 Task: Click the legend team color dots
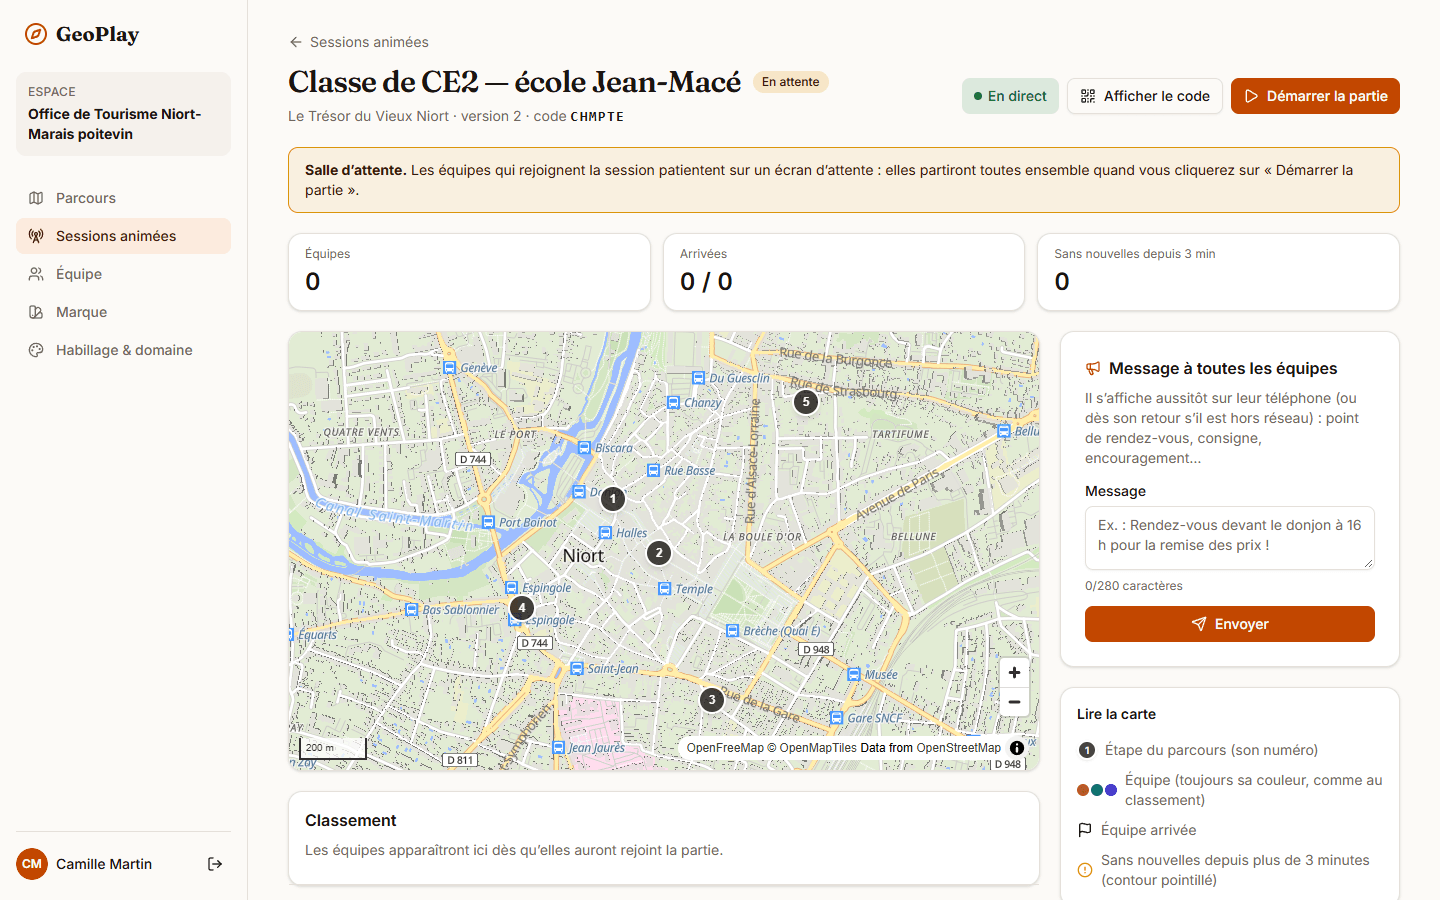(1097, 790)
